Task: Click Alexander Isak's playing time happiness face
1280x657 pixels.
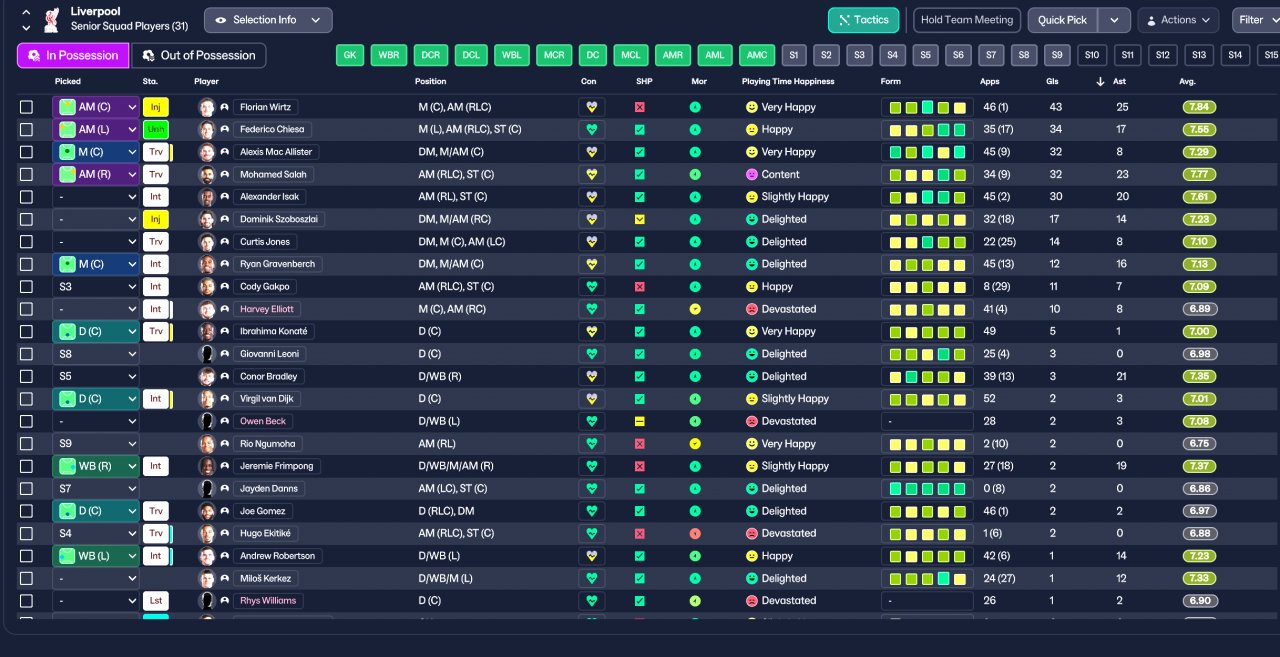Action: (x=752, y=197)
